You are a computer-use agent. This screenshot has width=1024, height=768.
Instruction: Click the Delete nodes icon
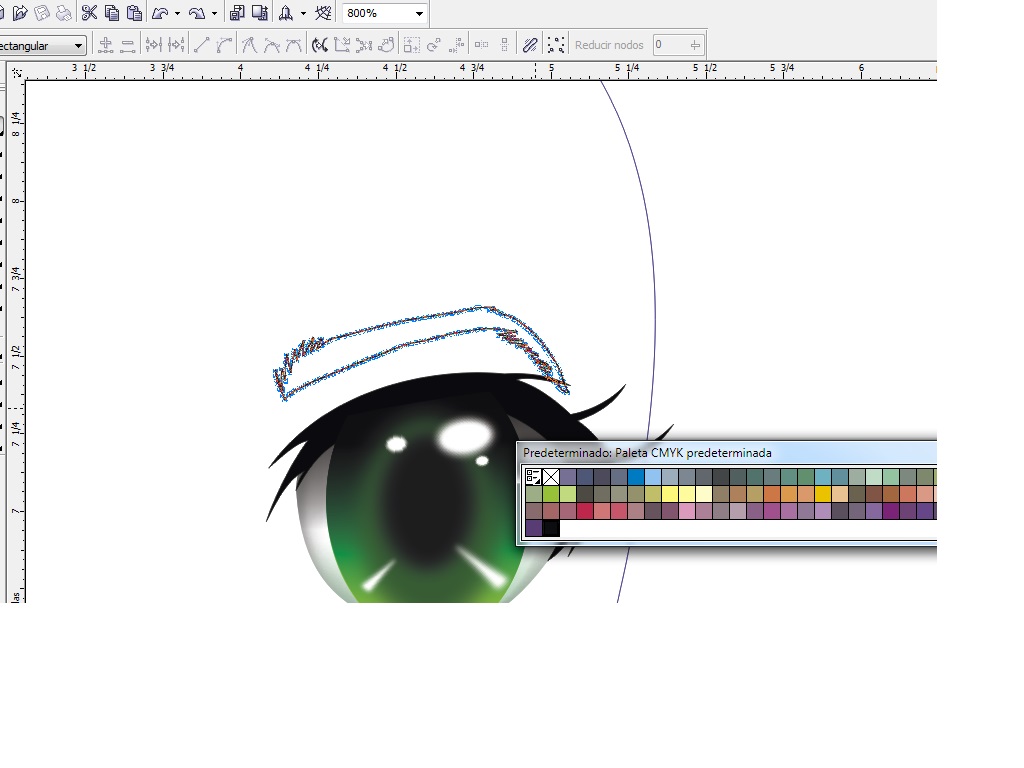pyautogui.click(x=128, y=45)
